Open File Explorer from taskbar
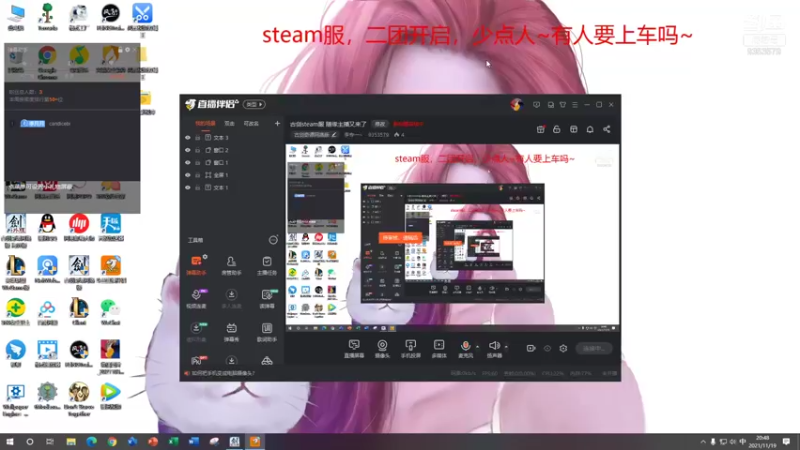This screenshot has width=800, height=450. point(71,441)
